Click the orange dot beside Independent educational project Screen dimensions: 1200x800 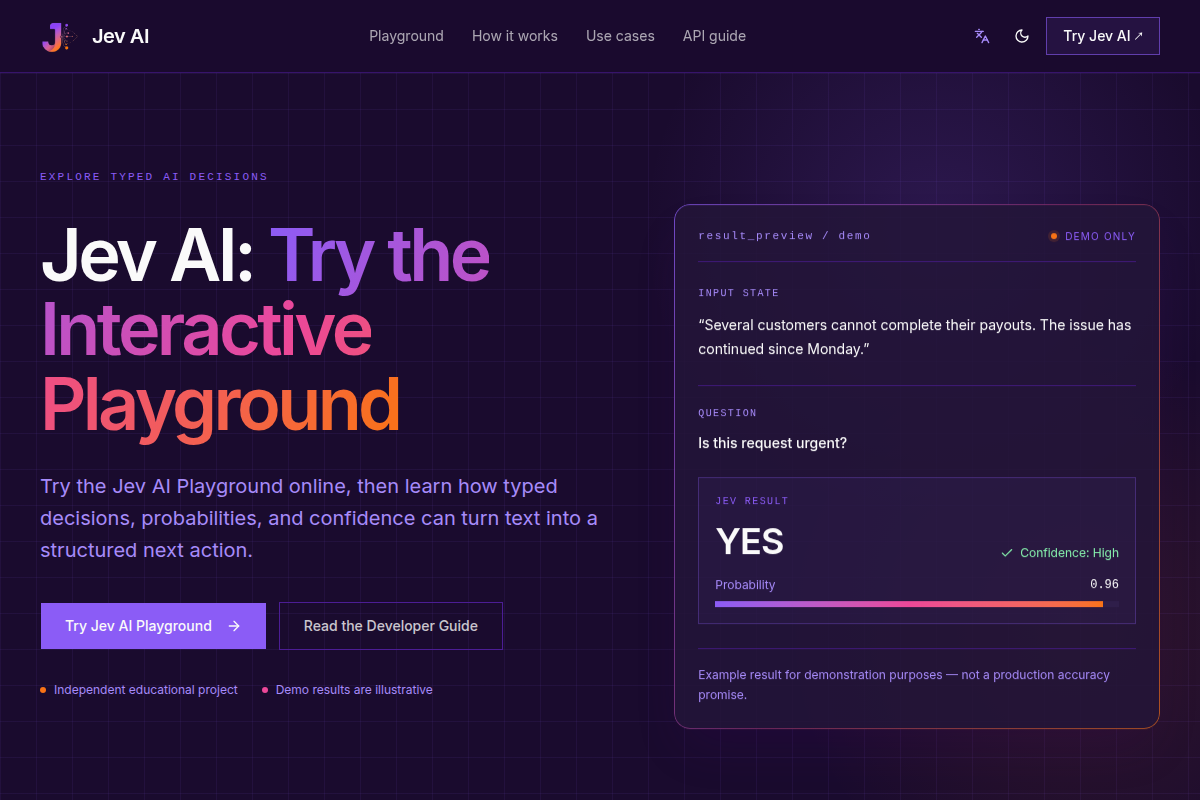(43, 690)
